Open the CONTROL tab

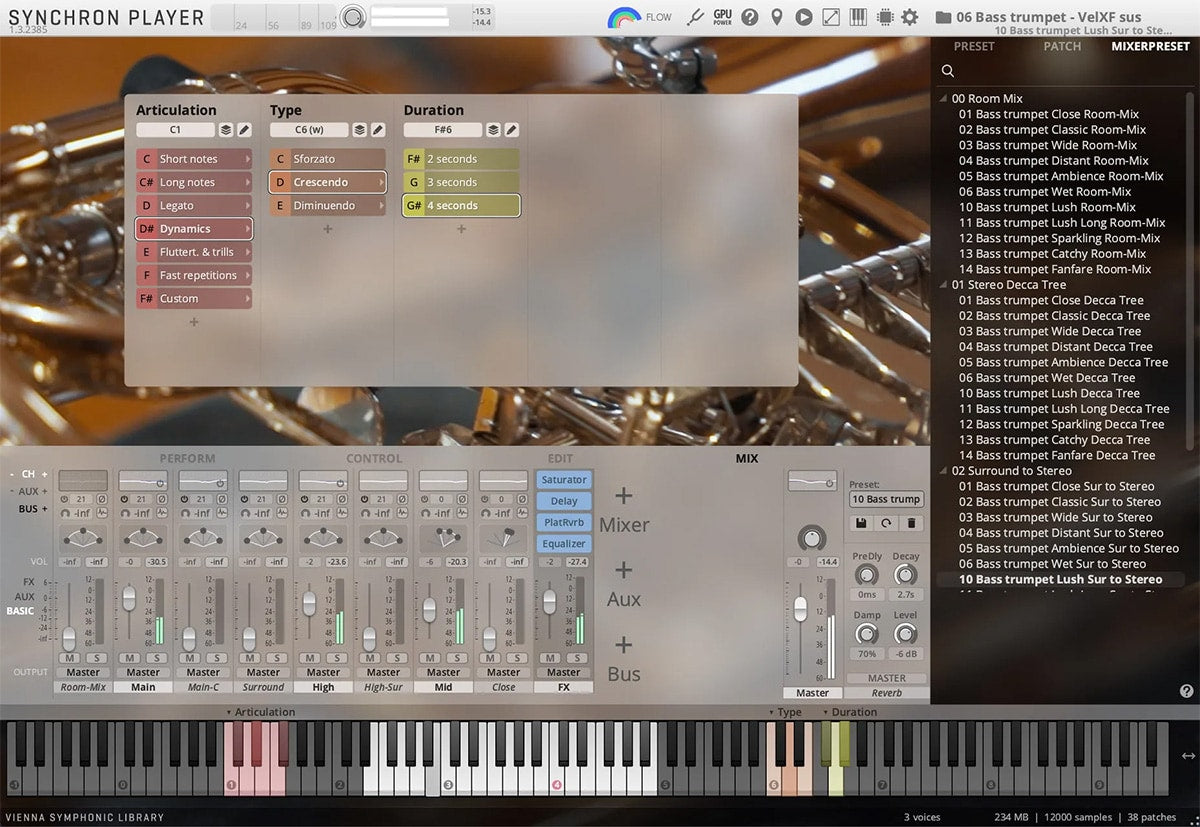point(374,459)
